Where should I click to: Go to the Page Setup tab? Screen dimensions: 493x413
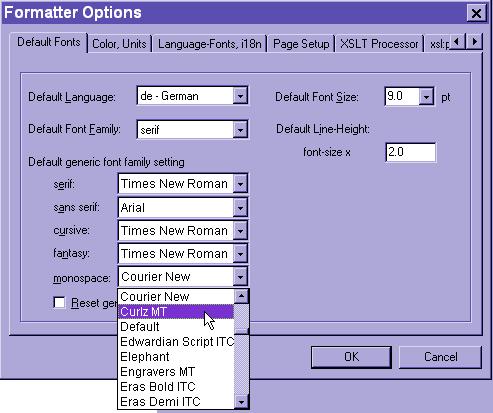click(x=301, y=44)
